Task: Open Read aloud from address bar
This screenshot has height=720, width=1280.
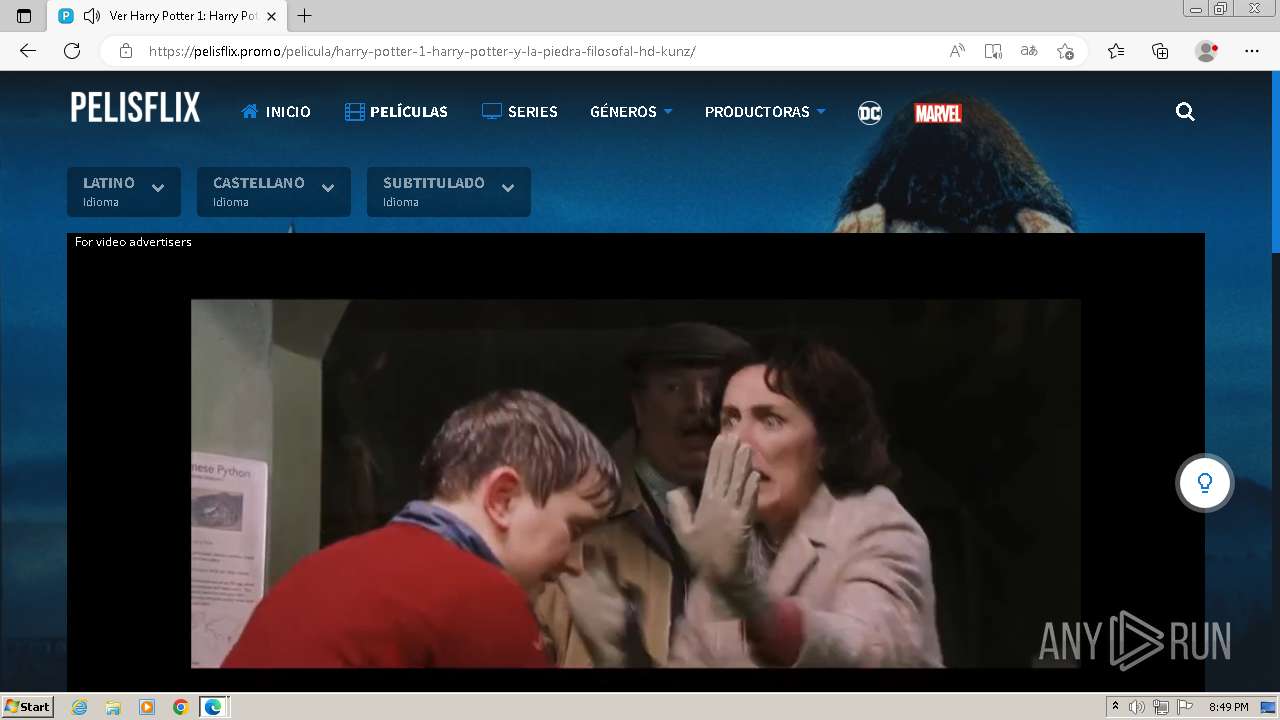Action: click(957, 51)
